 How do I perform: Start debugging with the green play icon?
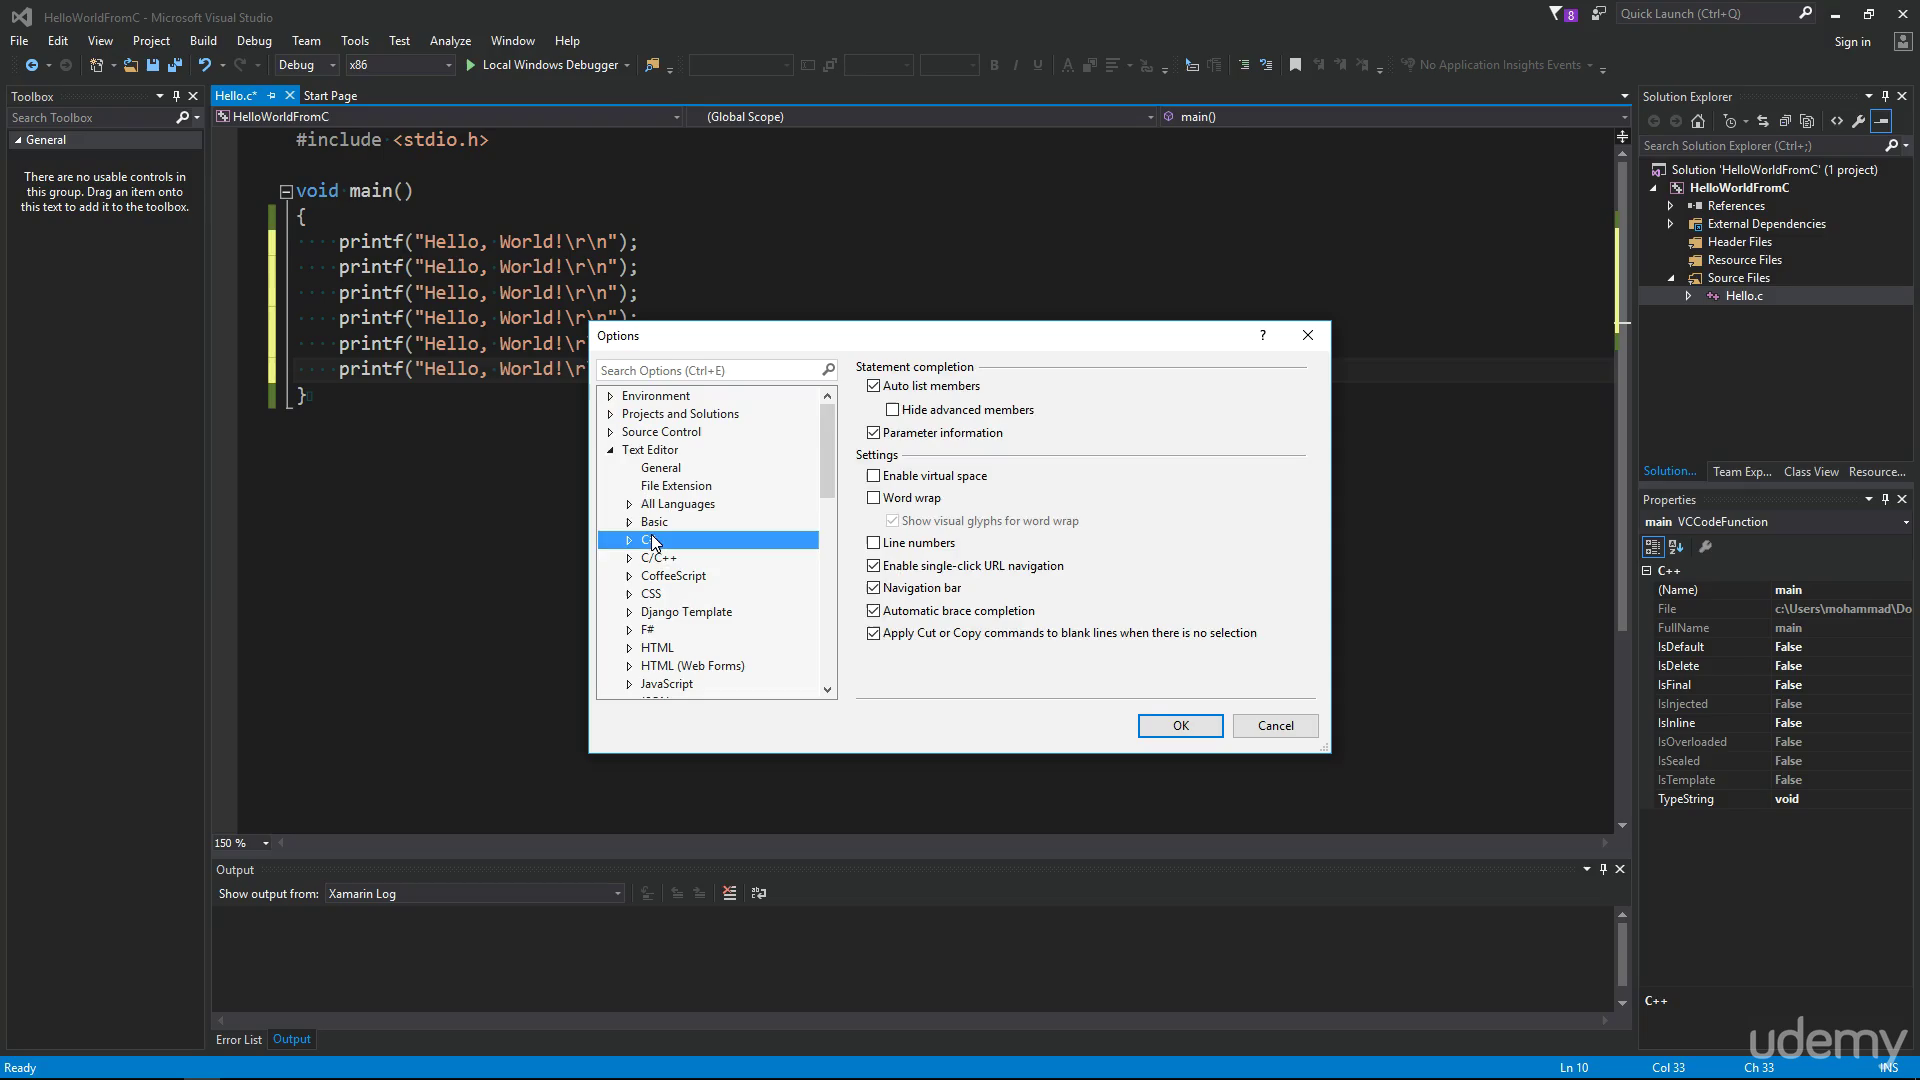(470, 65)
